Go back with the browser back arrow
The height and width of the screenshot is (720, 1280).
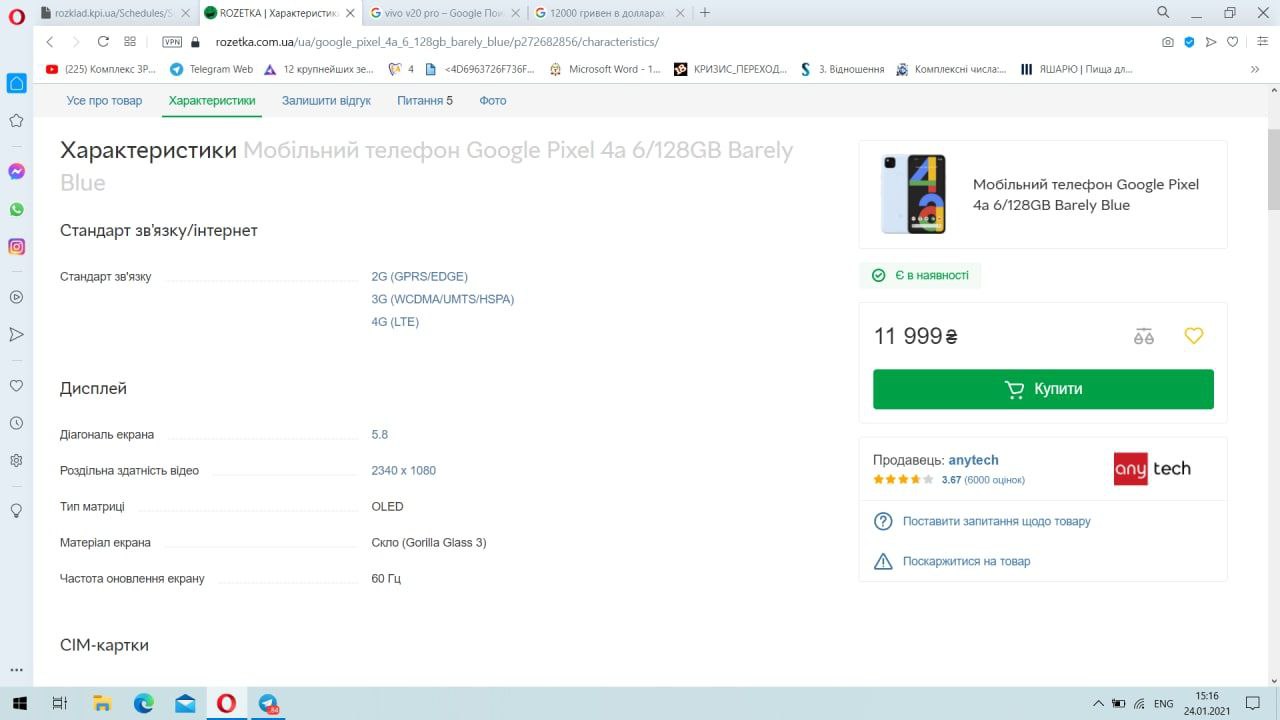click(x=49, y=42)
